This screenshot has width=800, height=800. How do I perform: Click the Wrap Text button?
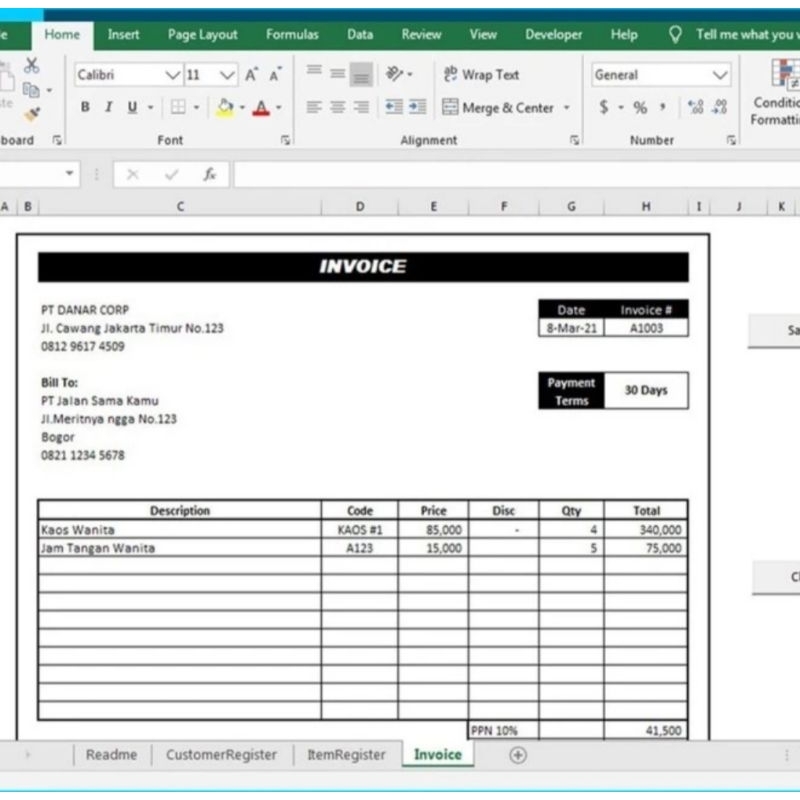pos(481,75)
